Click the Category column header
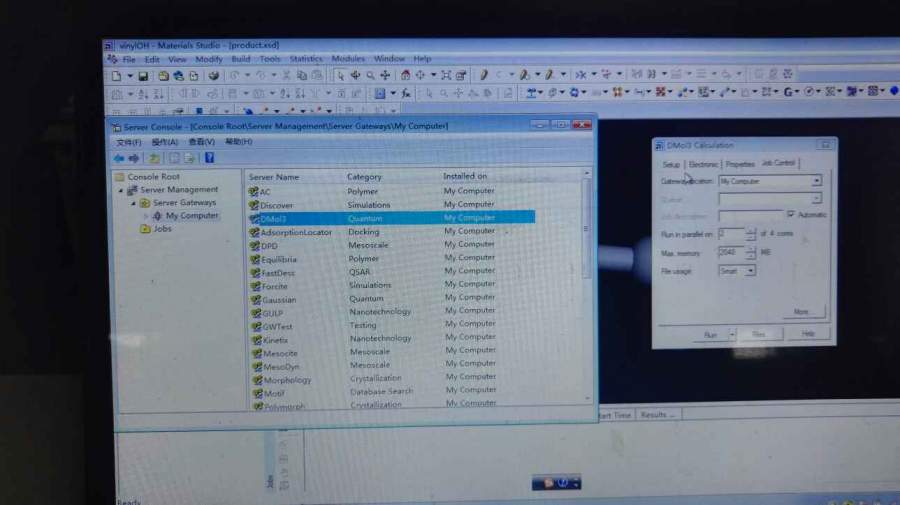Screen dimensions: 900x505 (364, 177)
